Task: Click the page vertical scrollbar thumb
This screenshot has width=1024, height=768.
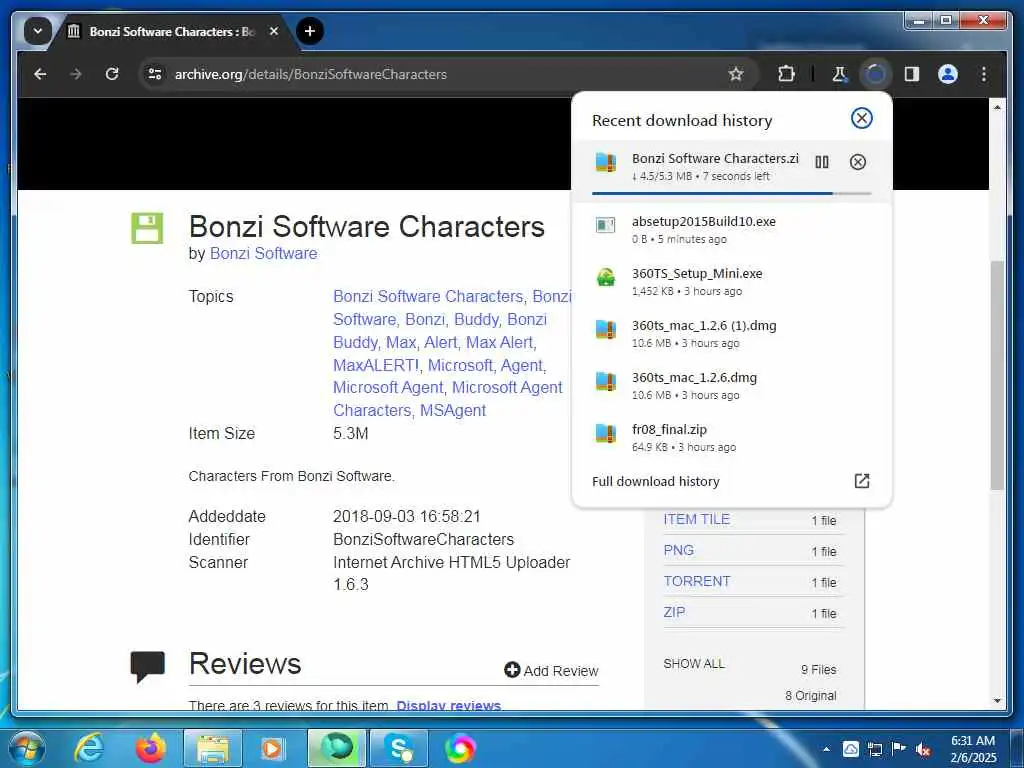Action: (x=997, y=376)
